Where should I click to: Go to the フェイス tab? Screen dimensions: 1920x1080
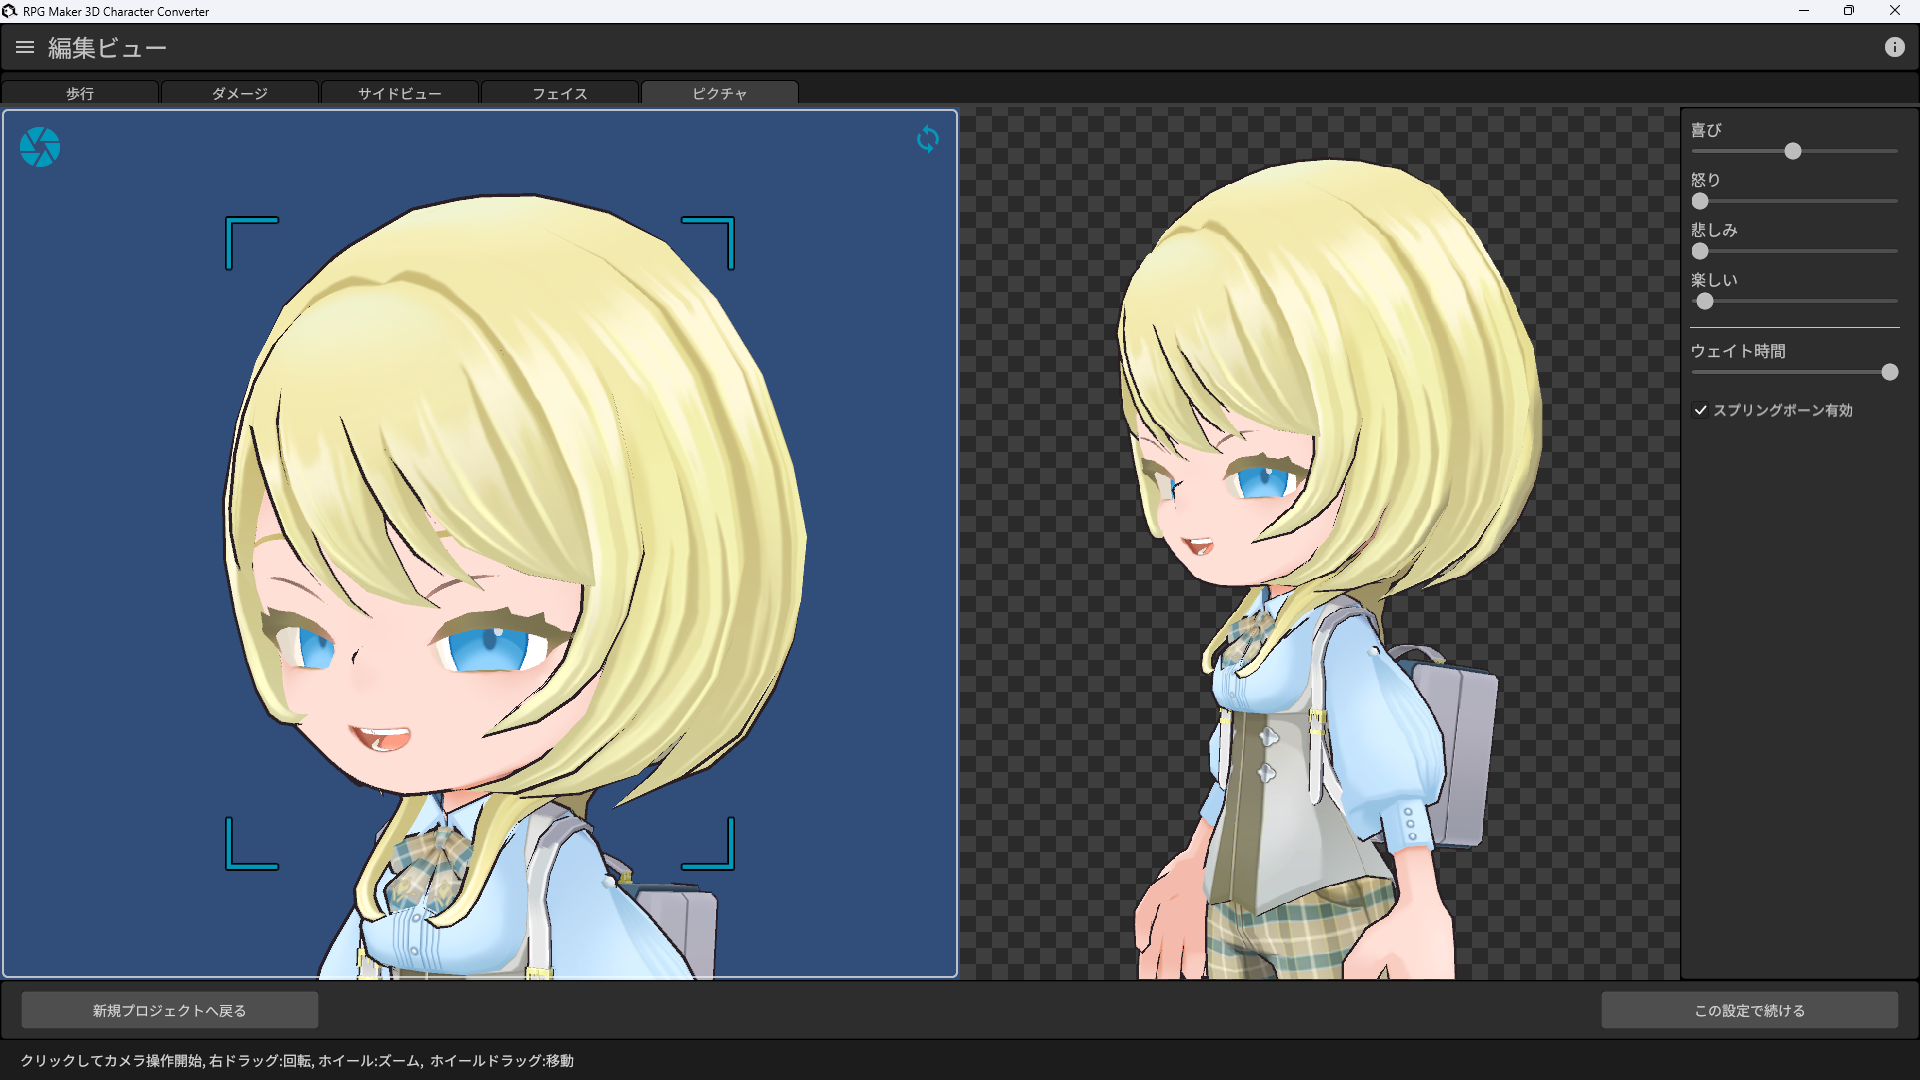560,93
